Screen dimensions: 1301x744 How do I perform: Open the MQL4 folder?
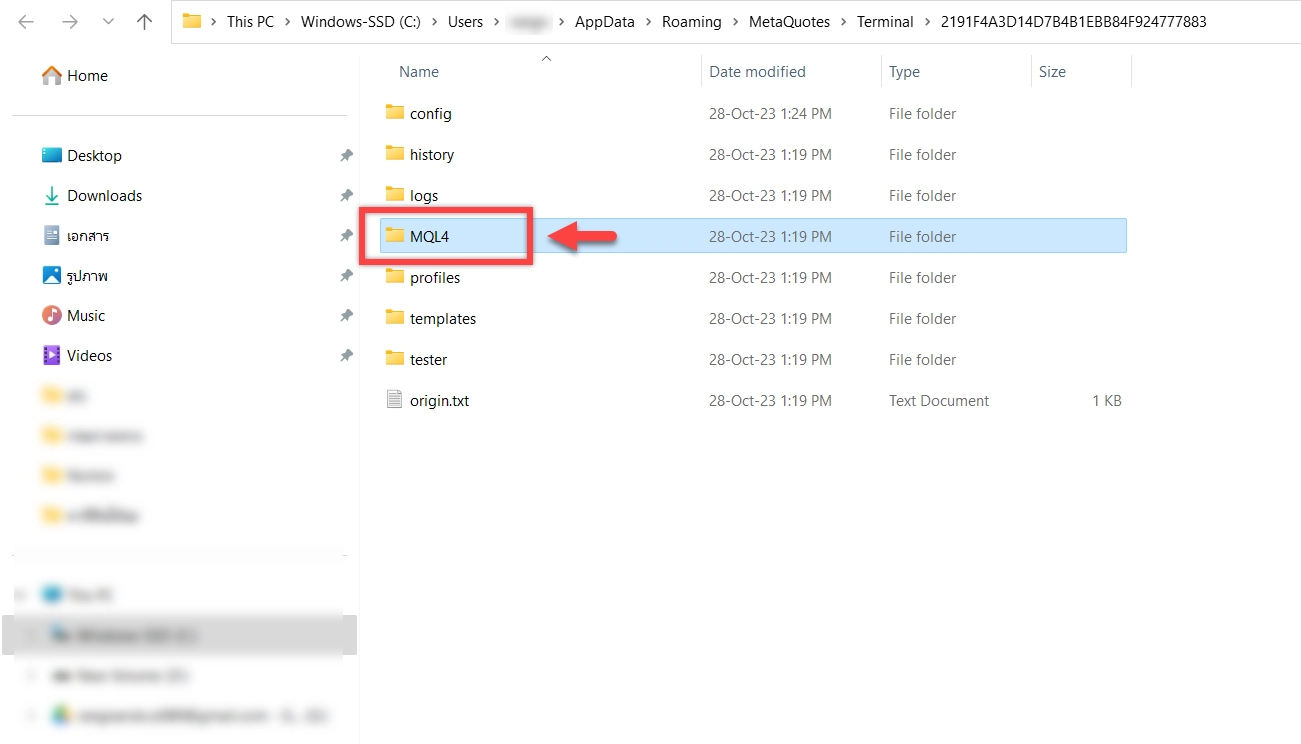point(430,237)
